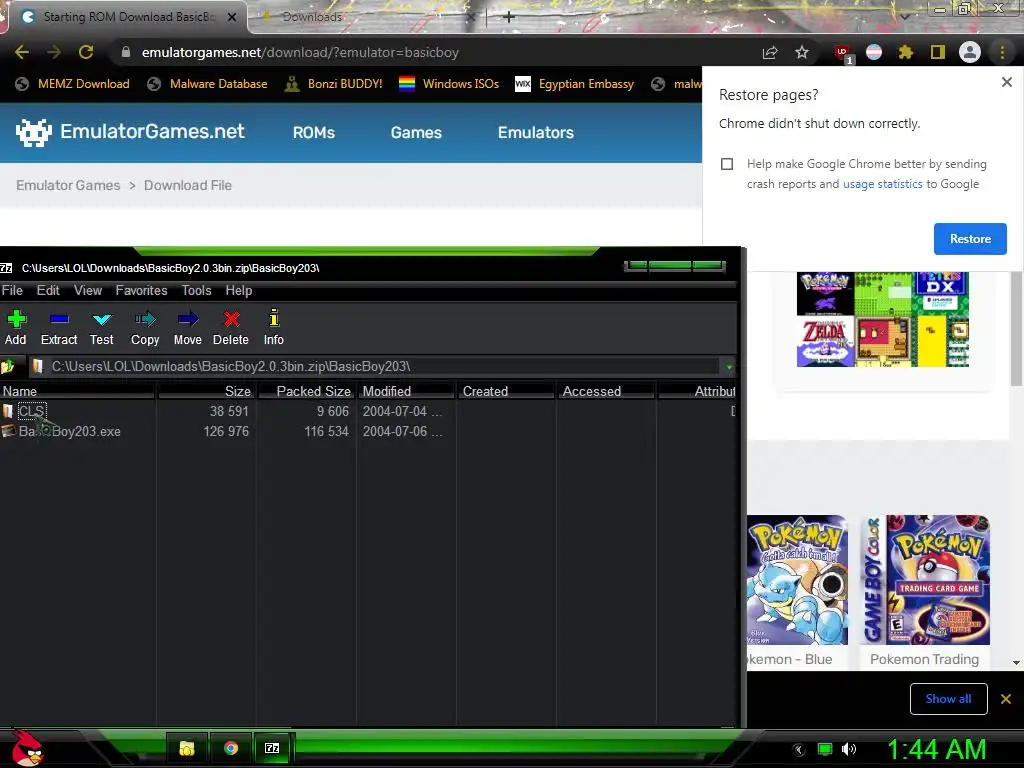The height and width of the screenshot is (768, 1024).
Task: Open File Explorer from the taskbar
Action: tap(187, 748)
